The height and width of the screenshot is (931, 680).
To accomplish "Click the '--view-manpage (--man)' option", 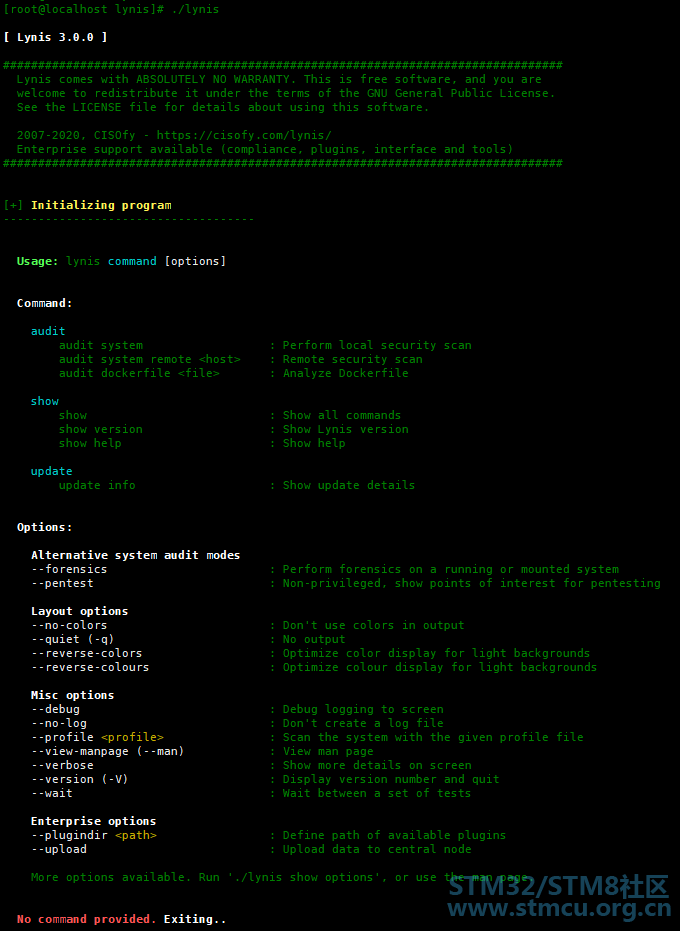I will click(107, 751).
